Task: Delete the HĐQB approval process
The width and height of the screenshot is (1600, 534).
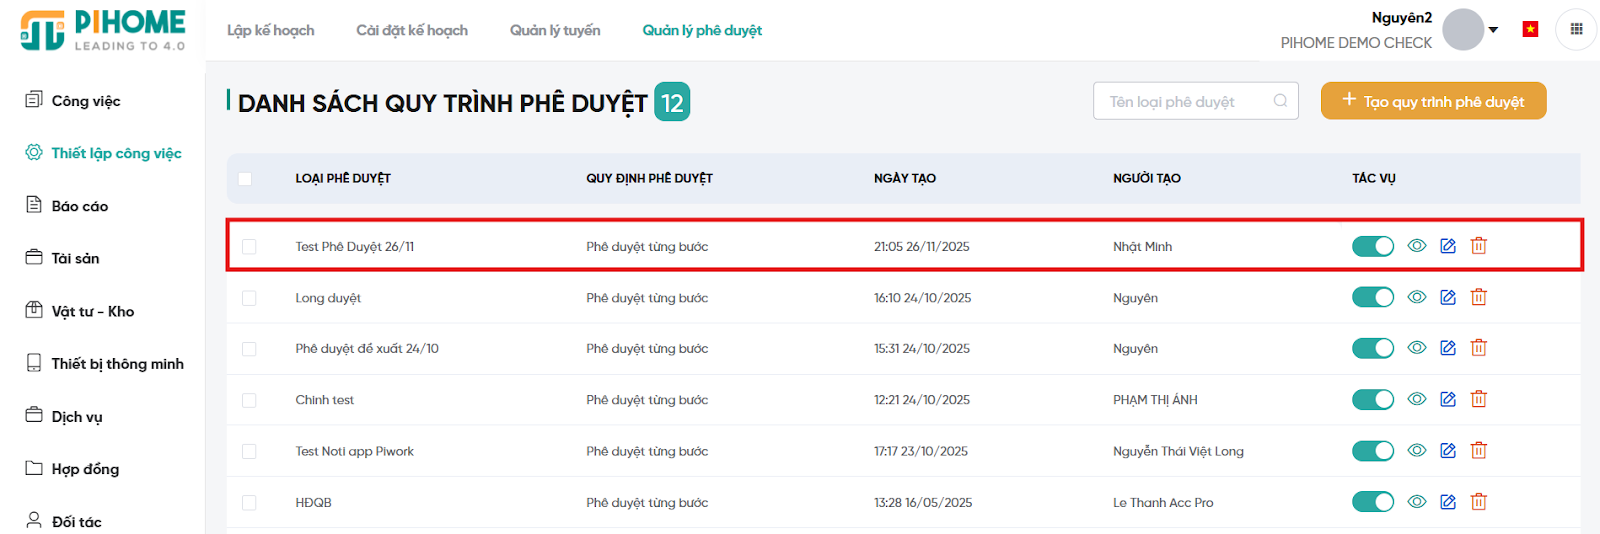Action: point(1478,502)
